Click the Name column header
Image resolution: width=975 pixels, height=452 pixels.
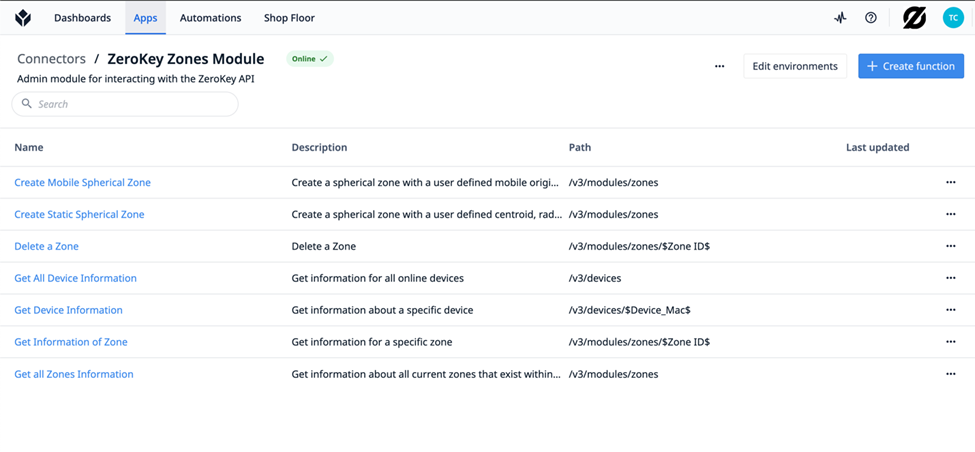point(29,147)
